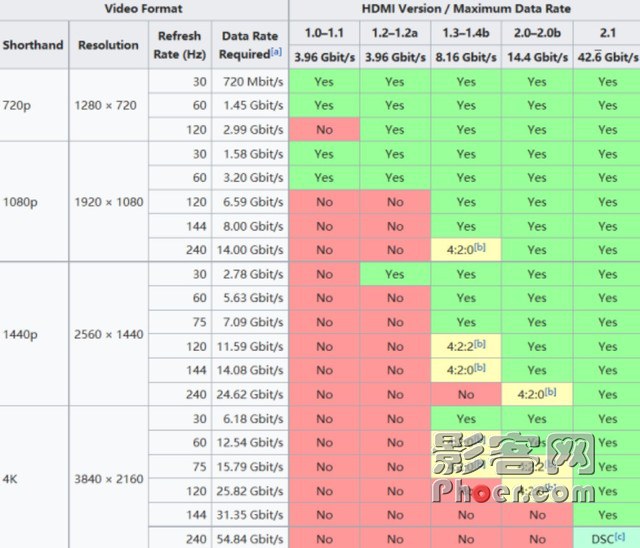Select the 1.0–1.1 version header
The height and width of the screenshot is (548, 640).
(x=324, y=33)
